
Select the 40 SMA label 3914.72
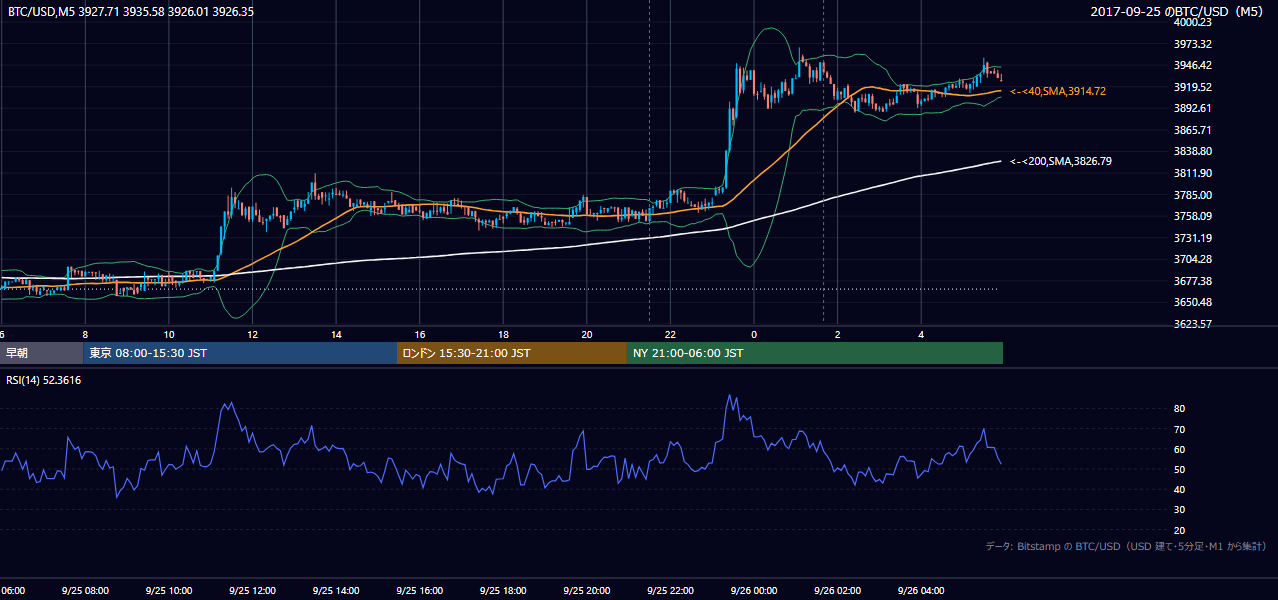click(1058, 91)
